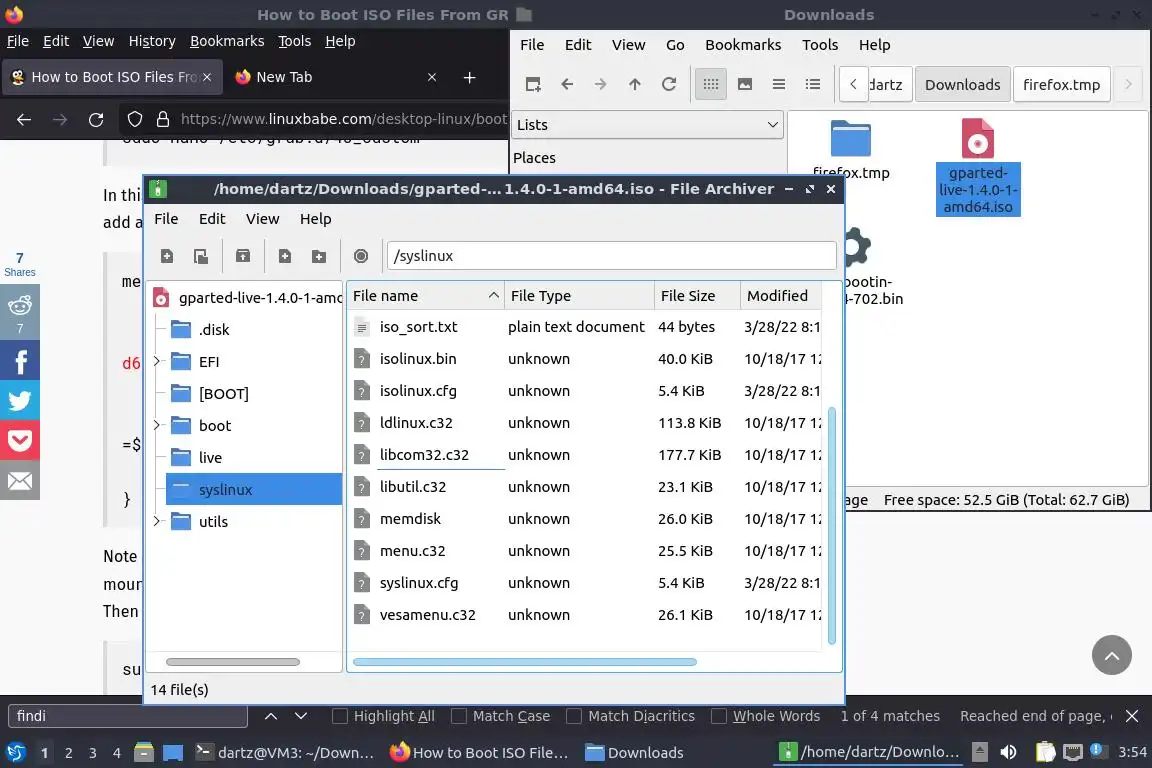Image resolution: width=1152 pixels, height=768 pixels.
Task: Go back in Downloads file manager
Action: click(x=566, y=84)
